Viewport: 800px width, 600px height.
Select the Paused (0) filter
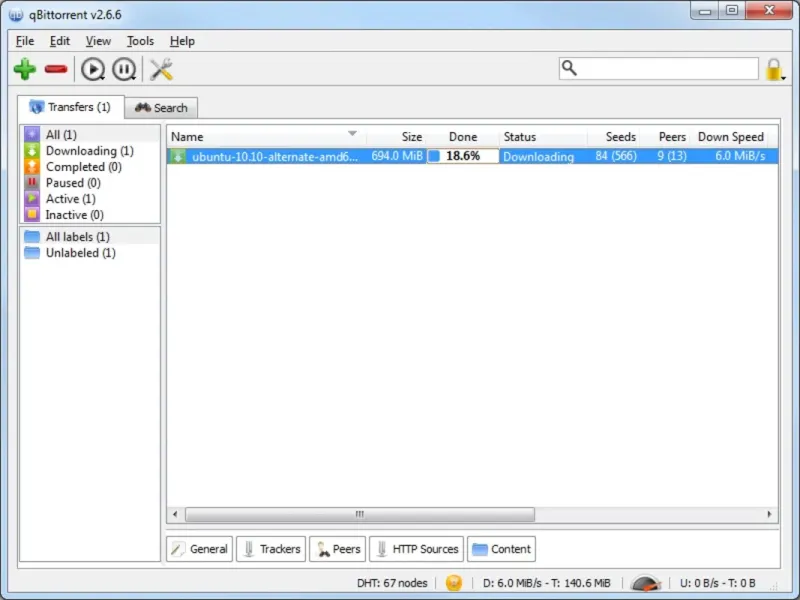90,183
